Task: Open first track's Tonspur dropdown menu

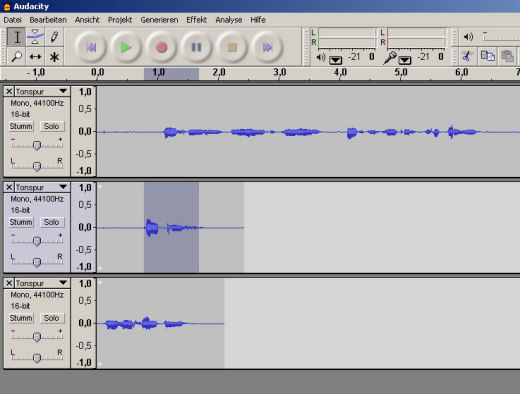Action: tap(42, 91)
